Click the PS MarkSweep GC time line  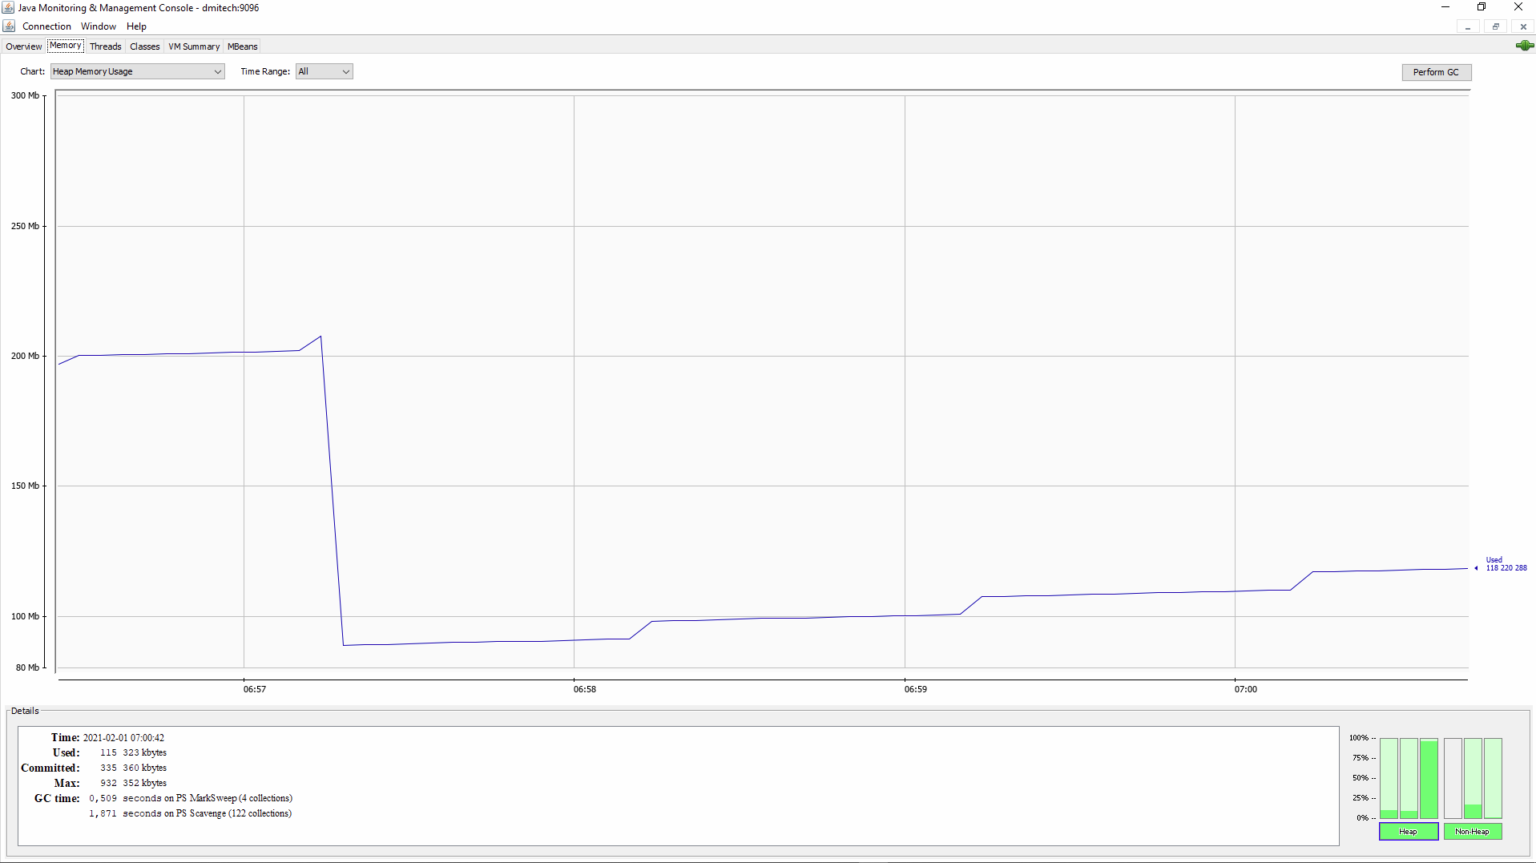click(x=190, y=798)
